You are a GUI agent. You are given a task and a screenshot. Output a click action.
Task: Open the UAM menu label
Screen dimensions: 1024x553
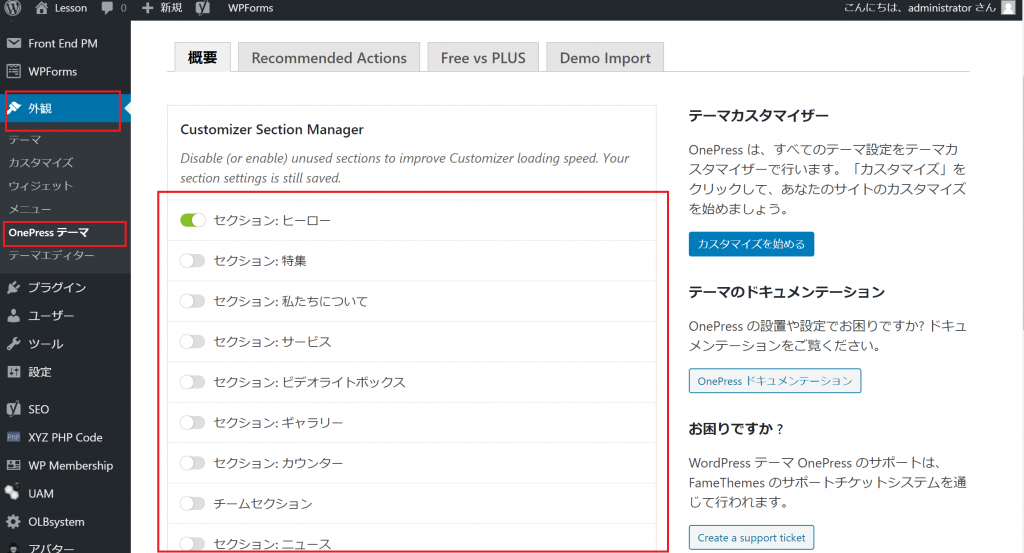click(41, 493)
